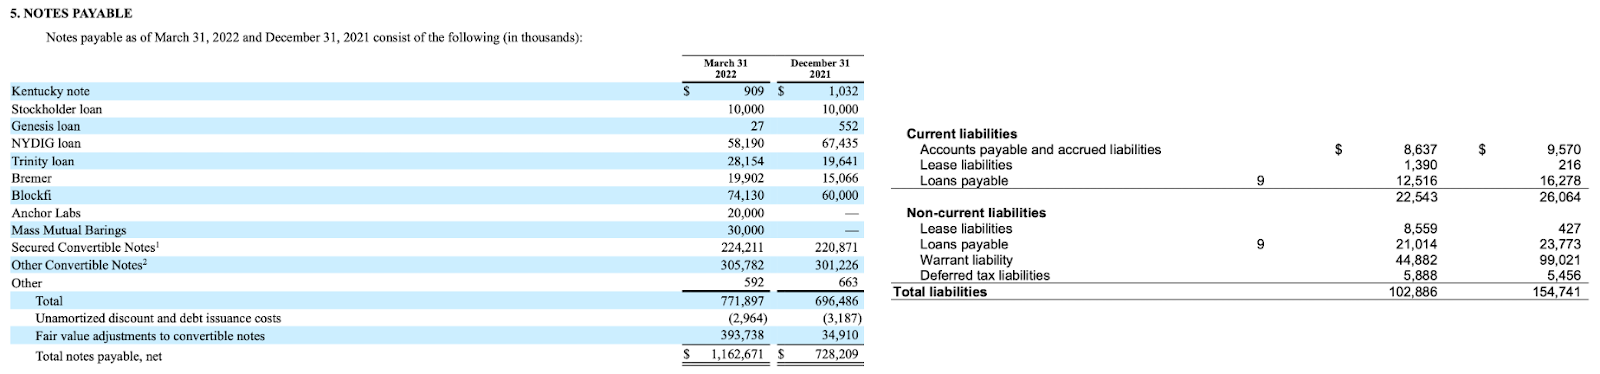This screenshot has width=1600, height=374.
Task: Click the value 58,190 in NYDIG row
Action: point(746,143)
